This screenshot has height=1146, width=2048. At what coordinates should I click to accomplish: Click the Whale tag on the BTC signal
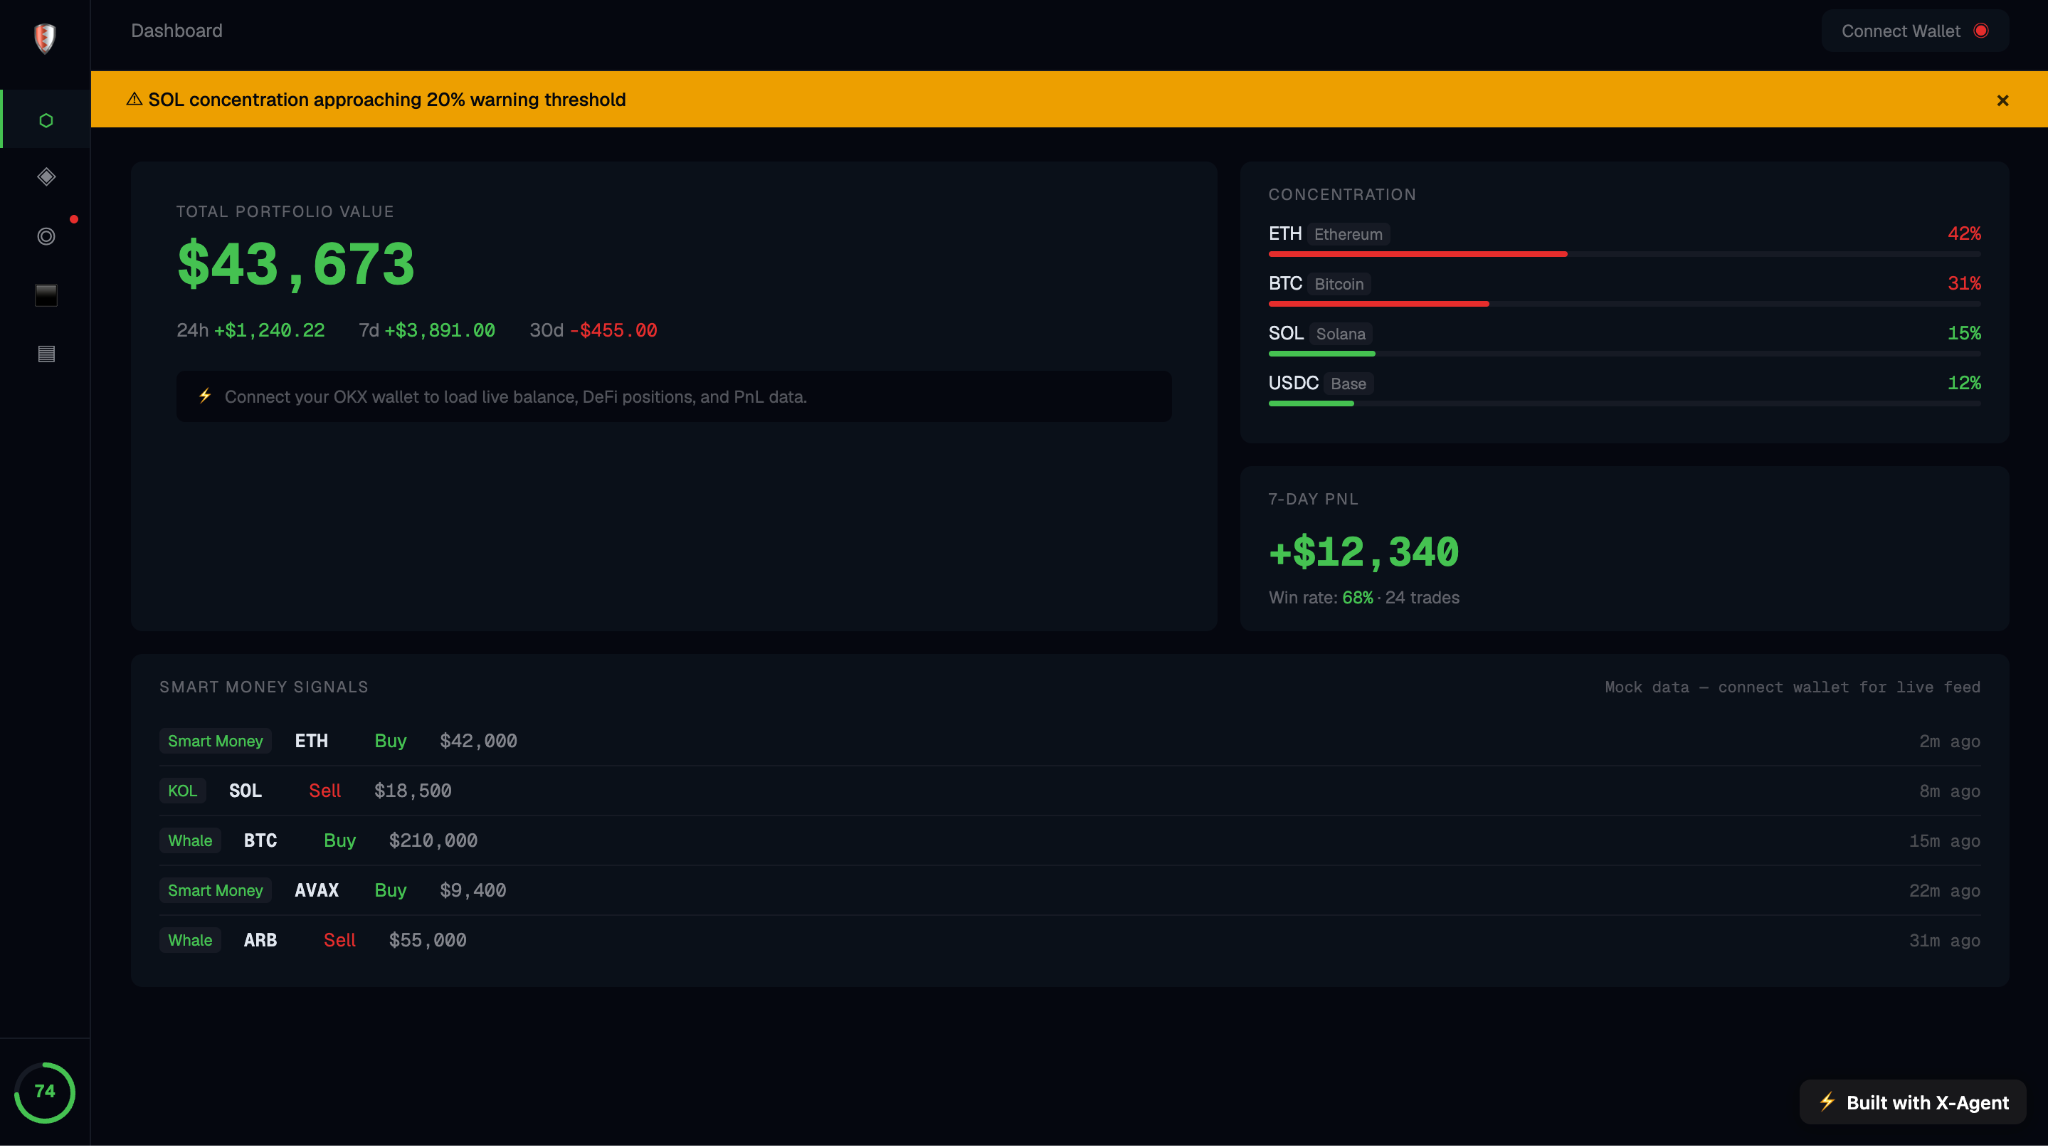pyautogui.click(x=190, y=841)
